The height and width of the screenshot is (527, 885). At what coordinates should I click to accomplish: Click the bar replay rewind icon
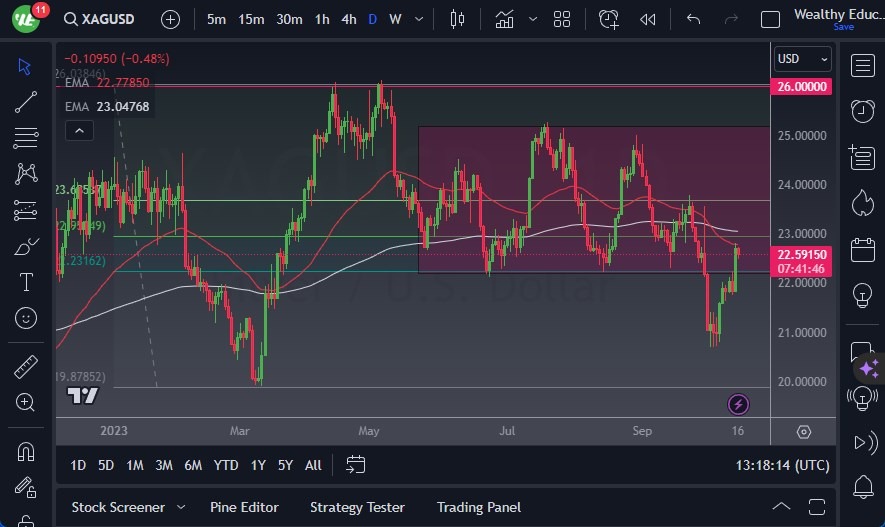click(648, 19)
